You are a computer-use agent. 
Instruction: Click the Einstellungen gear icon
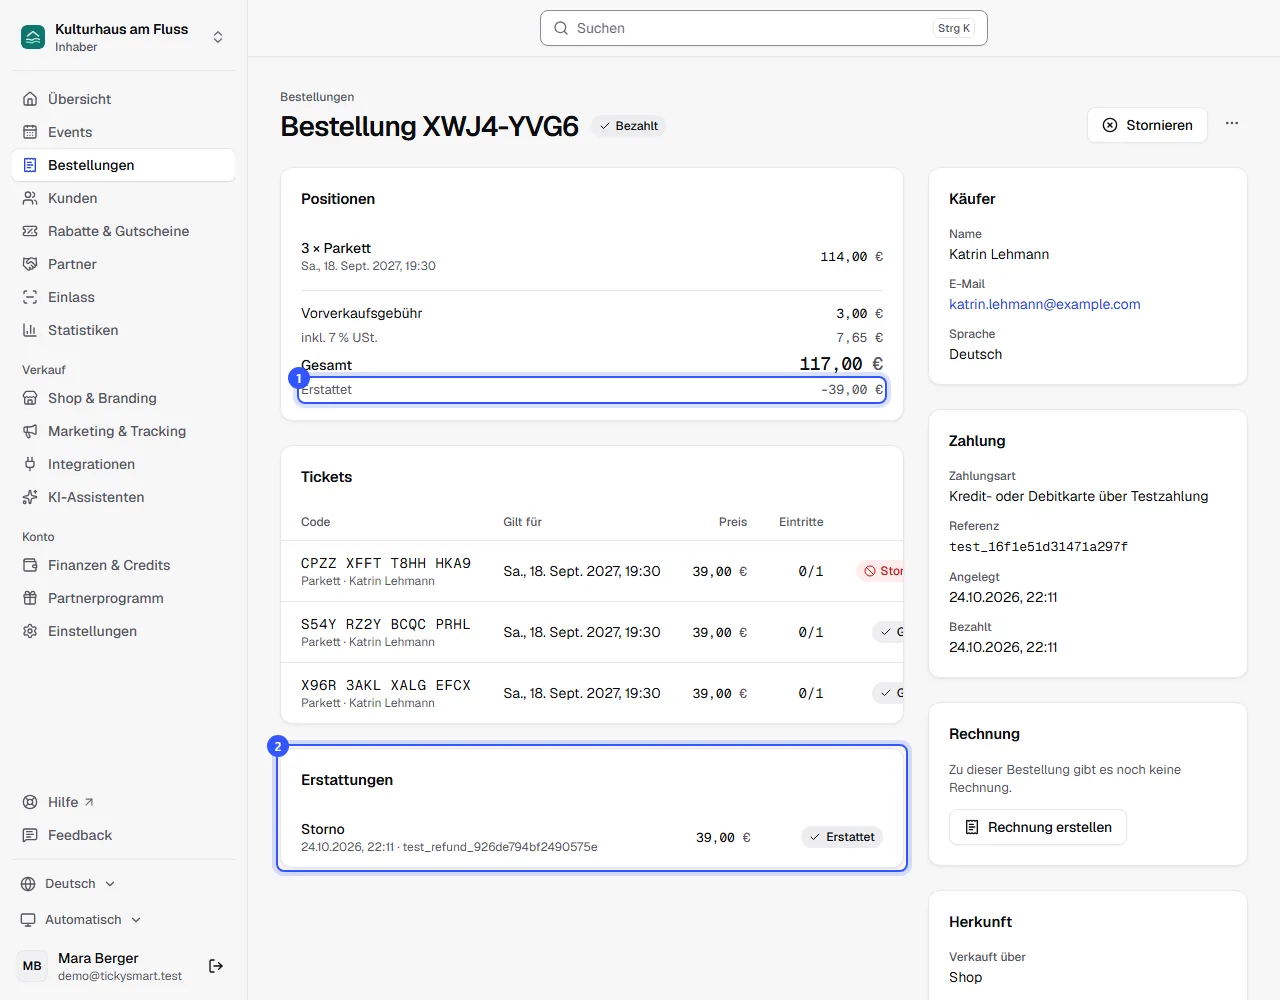point(30,631)
